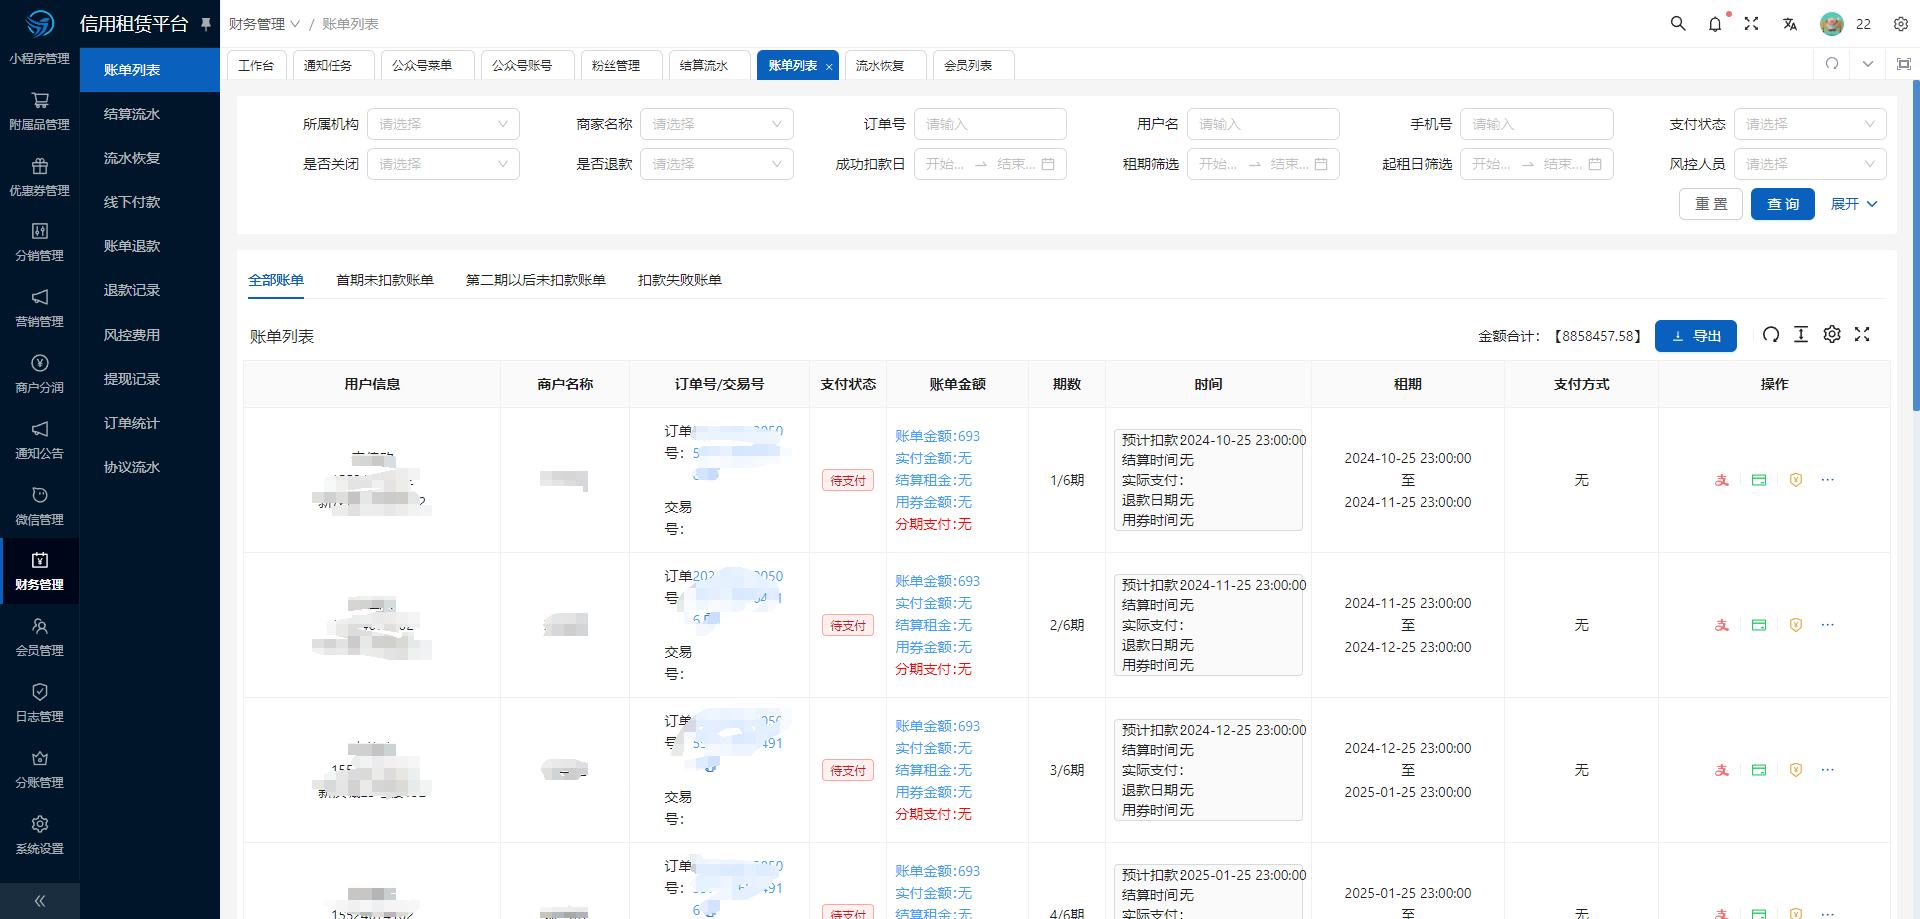Screen dimensions: 1920x919
Task: Open the 支付状态 dropdown
Action: pos(1810,124)
